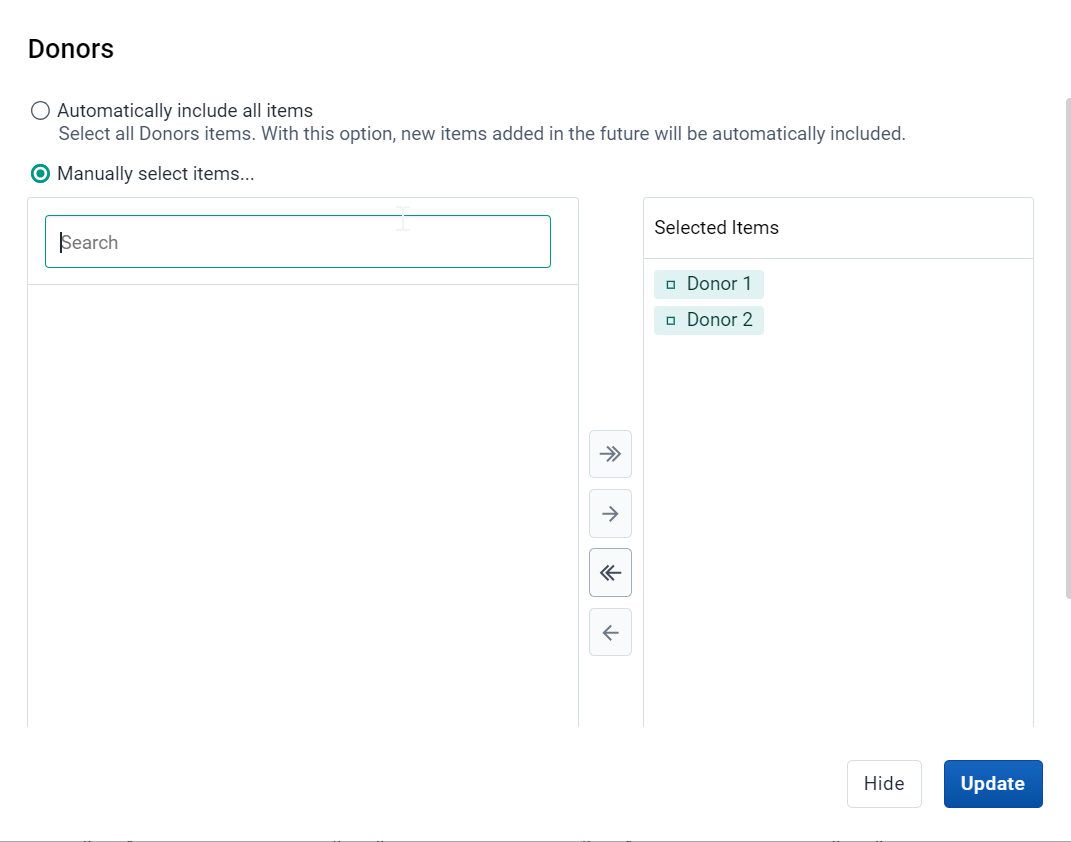The width and height of the screenshot is (1071, 842).
Task: Click the small square icon beside Donor 1
Action: pos(671,285)
